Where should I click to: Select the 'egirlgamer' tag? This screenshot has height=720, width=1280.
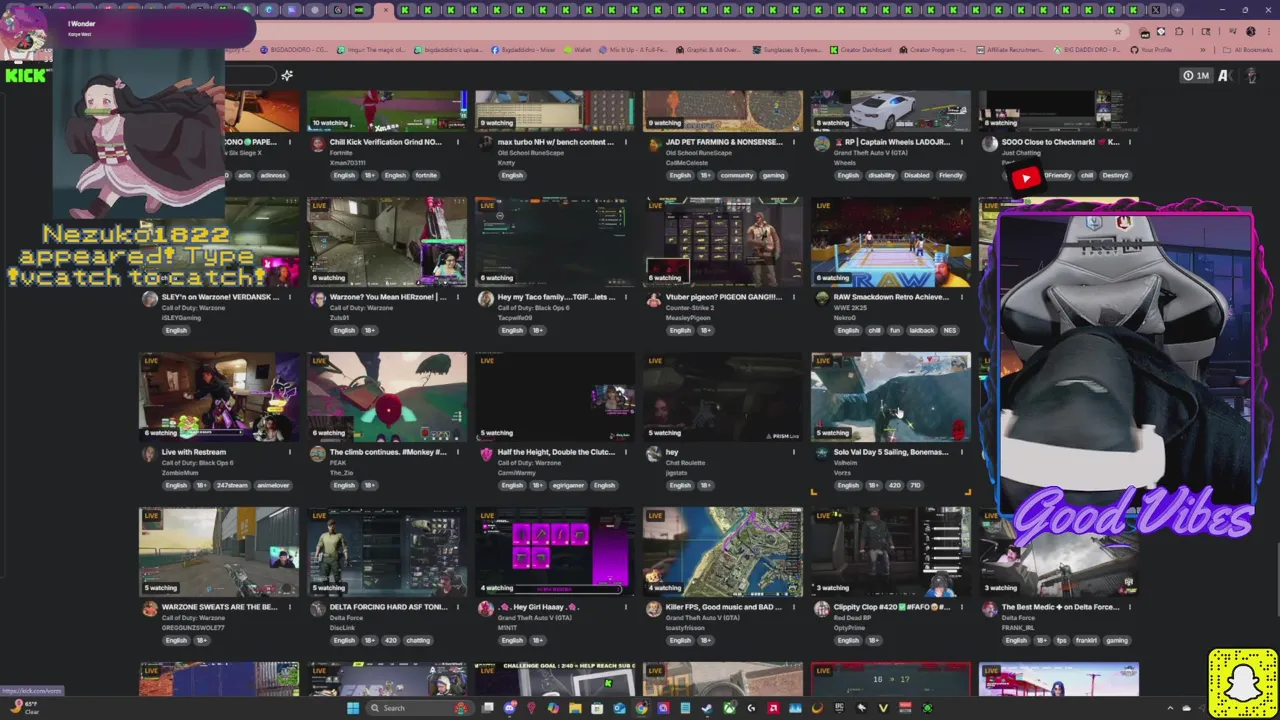(x=567, y=485)
